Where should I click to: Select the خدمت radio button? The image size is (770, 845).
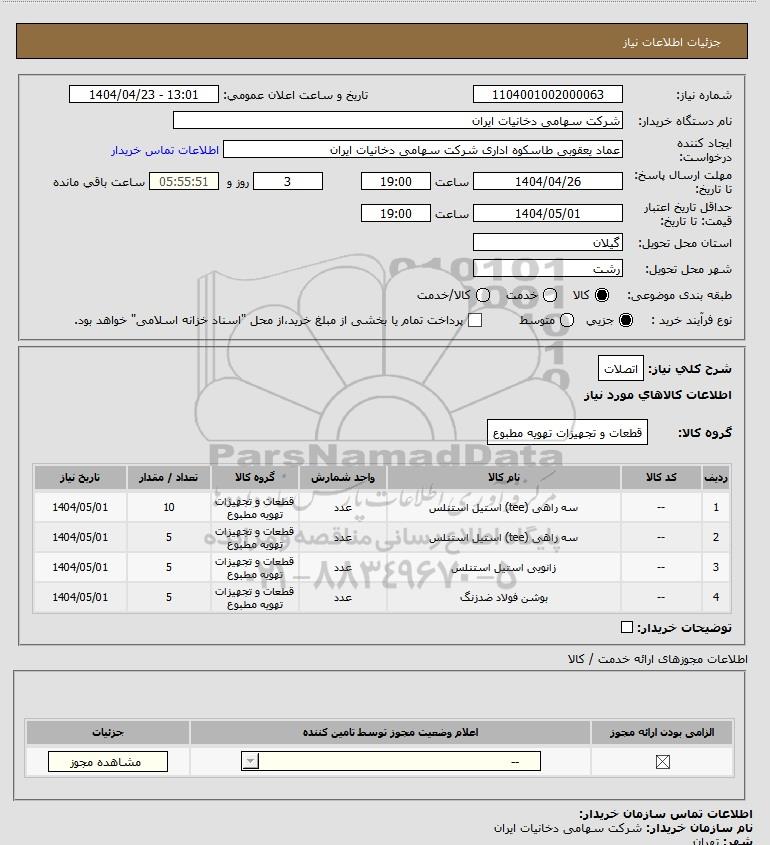(550, 295)
